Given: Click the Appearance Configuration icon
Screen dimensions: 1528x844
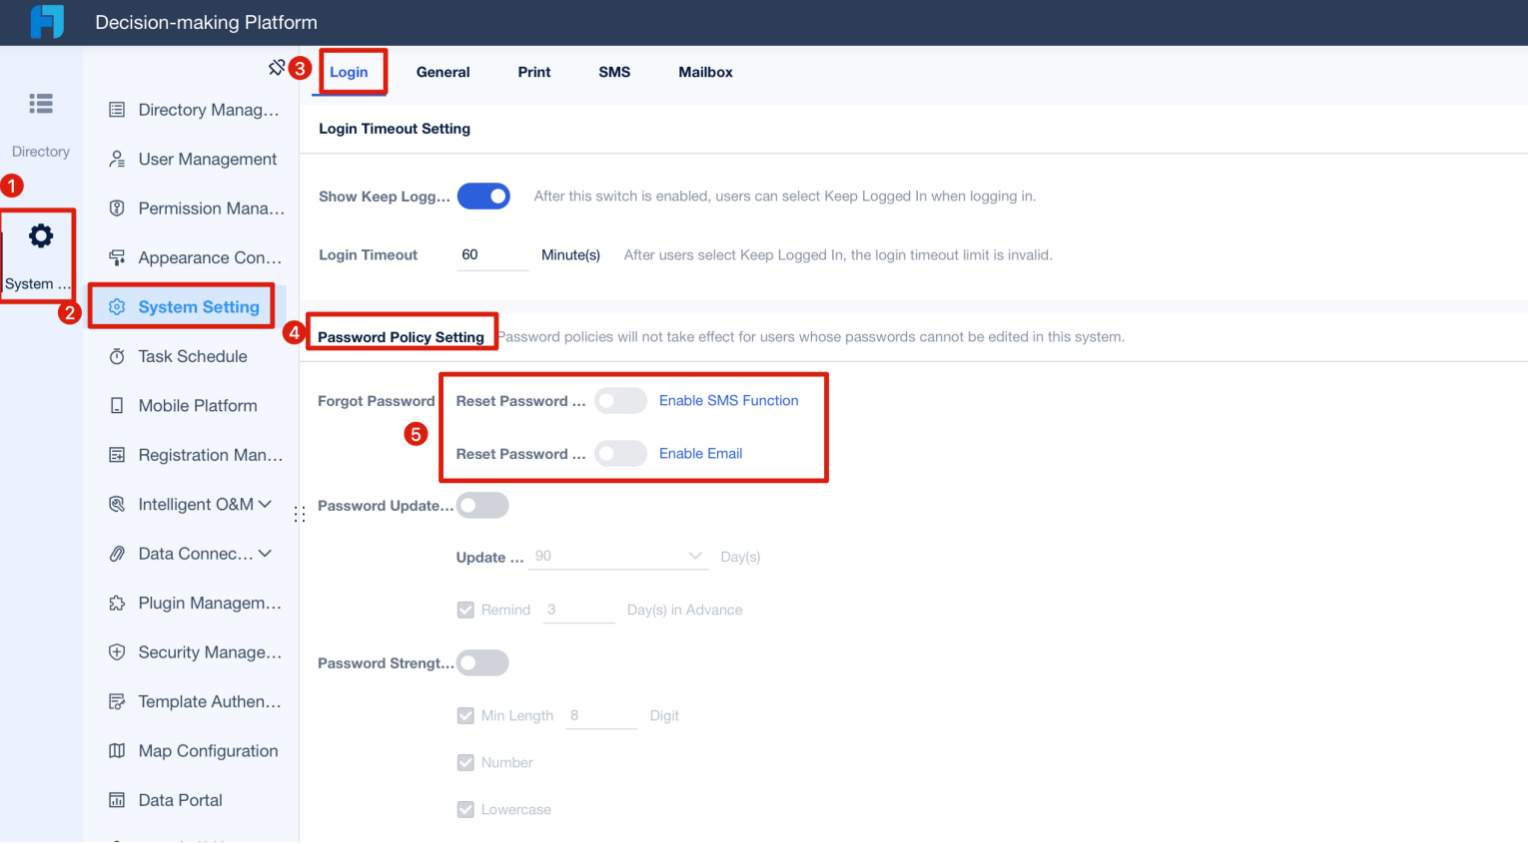Looking at the screenshot, I should pos(117,257).
